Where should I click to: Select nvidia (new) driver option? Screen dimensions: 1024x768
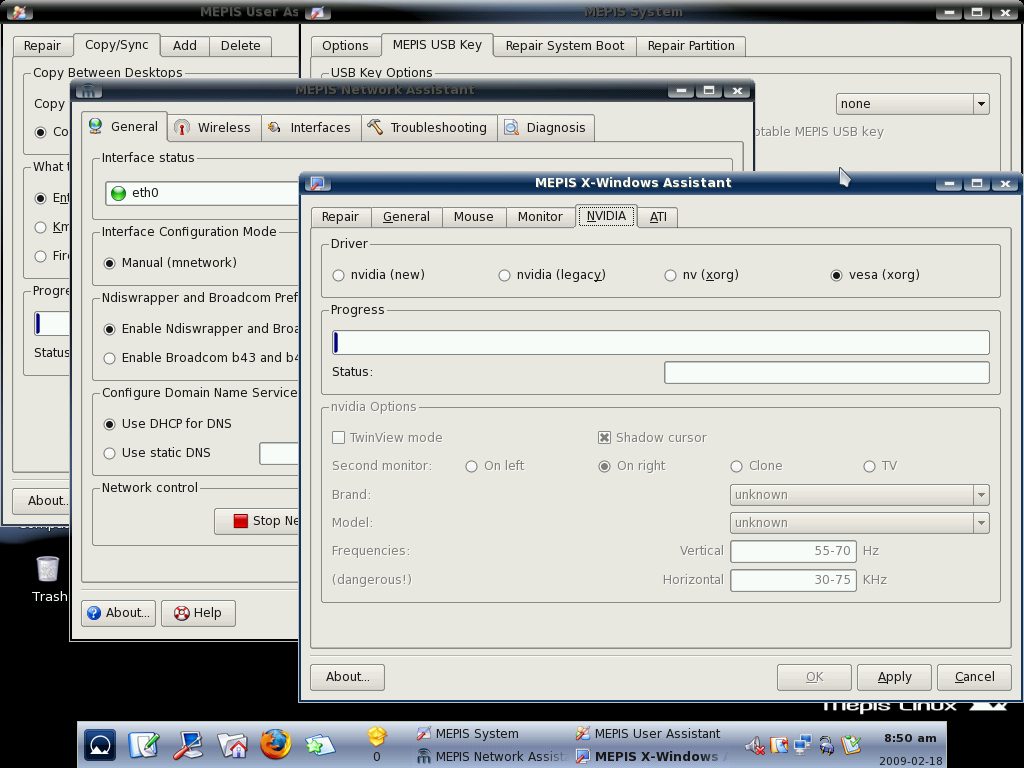379,275
